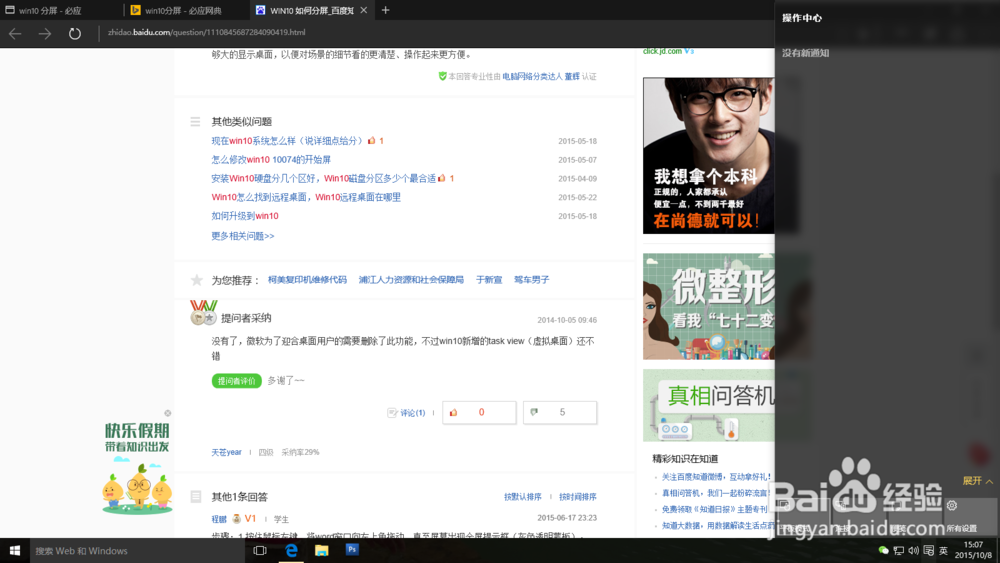Viewport: 1000px width, 563px height.
Task: Open a new browser tab with plus icon
Action: pos(385,10)
